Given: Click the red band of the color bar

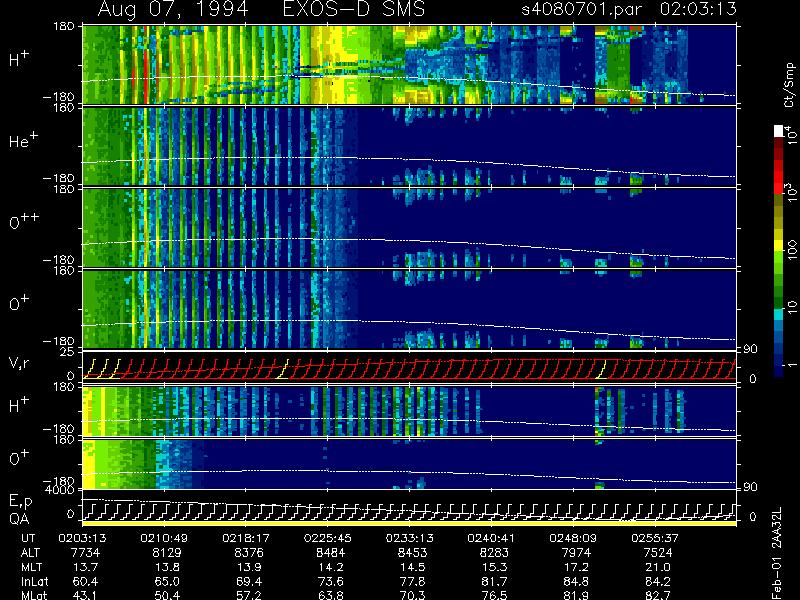Looking at the screenshot, I should (x=779, y=177).
